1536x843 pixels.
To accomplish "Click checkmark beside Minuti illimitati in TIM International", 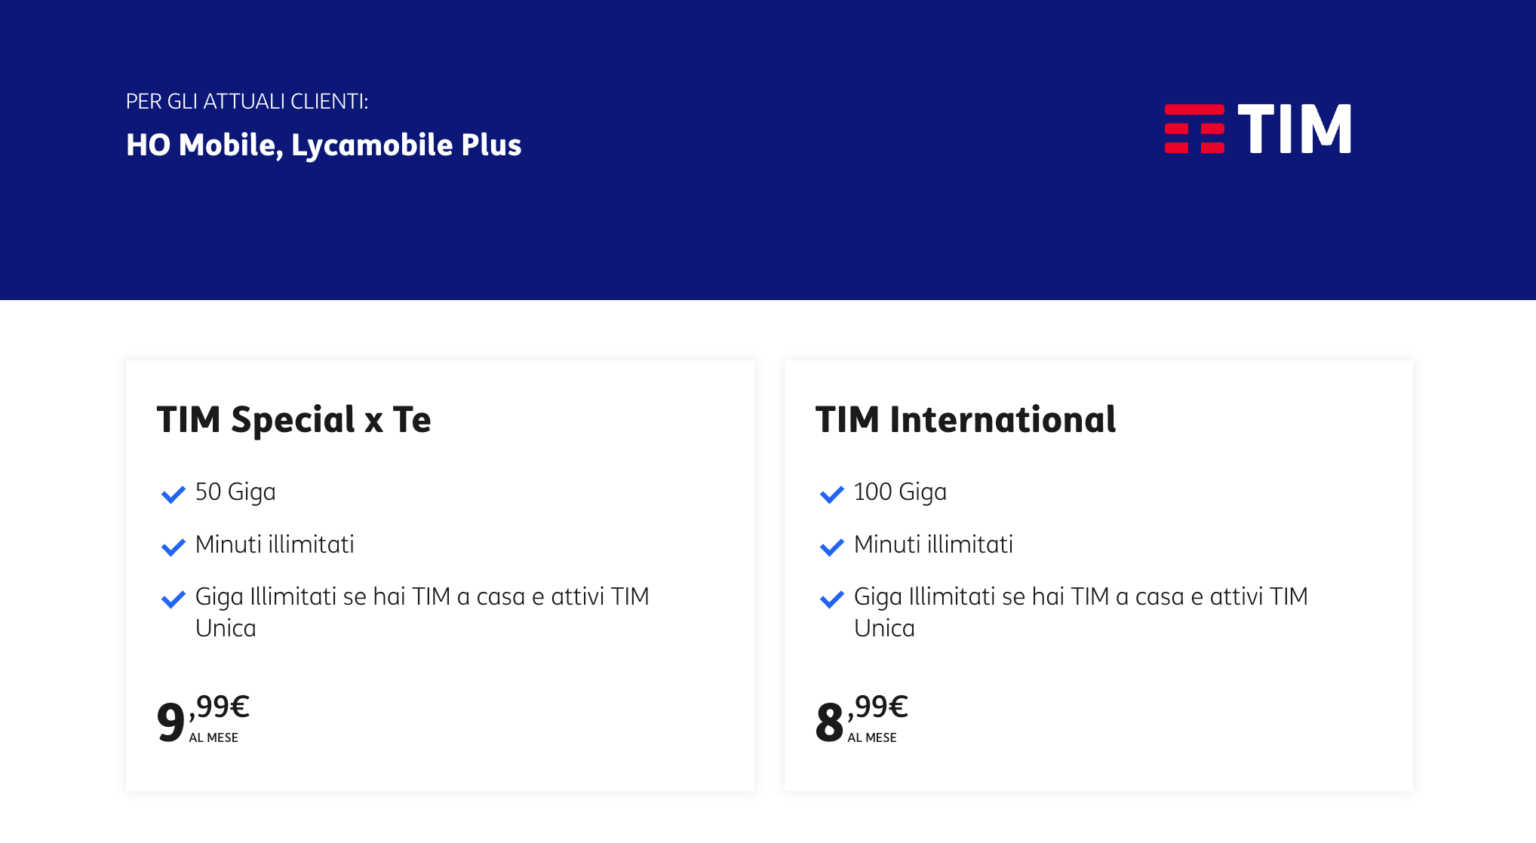I will click(831, 547).
